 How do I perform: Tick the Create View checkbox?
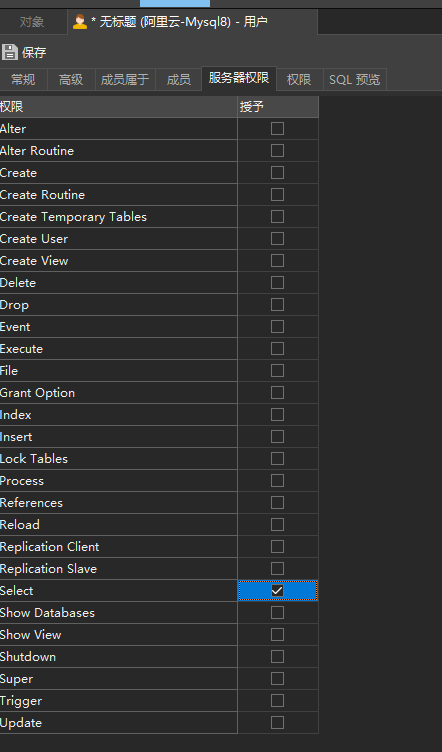tap(277, 261)
